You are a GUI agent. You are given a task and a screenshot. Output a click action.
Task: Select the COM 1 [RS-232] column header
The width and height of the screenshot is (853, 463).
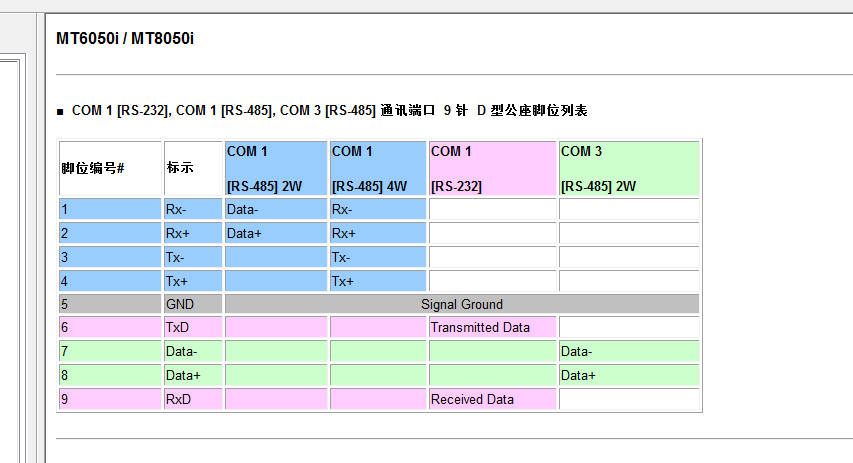click(492, 168)
